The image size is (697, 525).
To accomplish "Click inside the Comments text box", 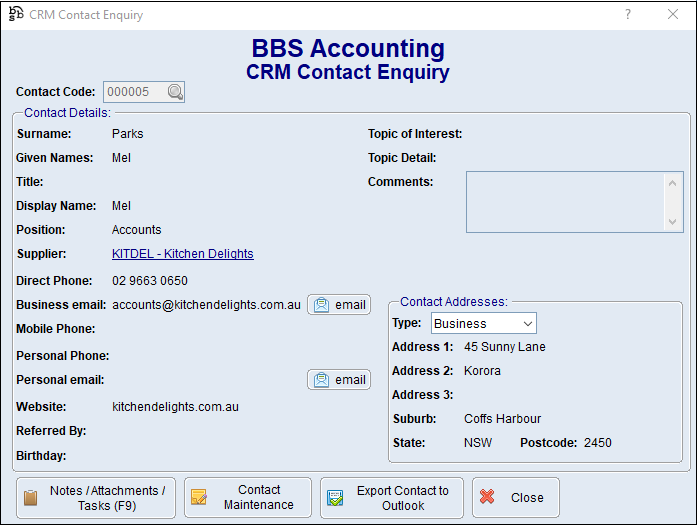I will tap(565, 202).
